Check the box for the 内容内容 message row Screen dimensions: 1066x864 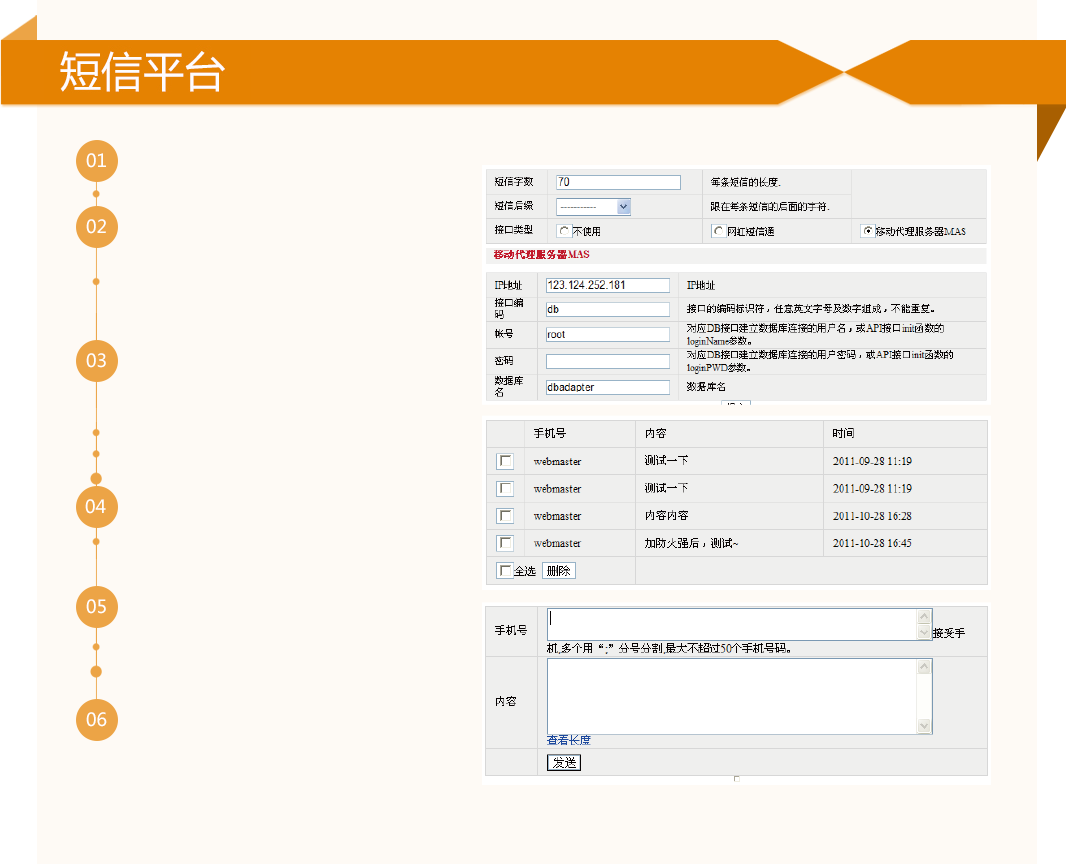click(506, 516)
